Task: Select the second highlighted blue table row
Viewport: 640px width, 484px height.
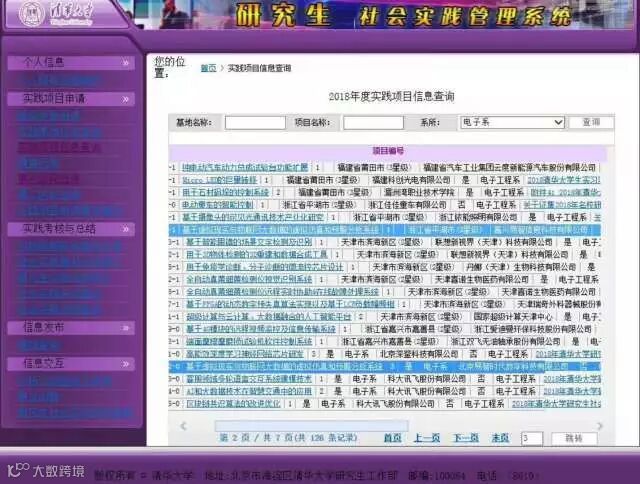Action: (384, 366)
